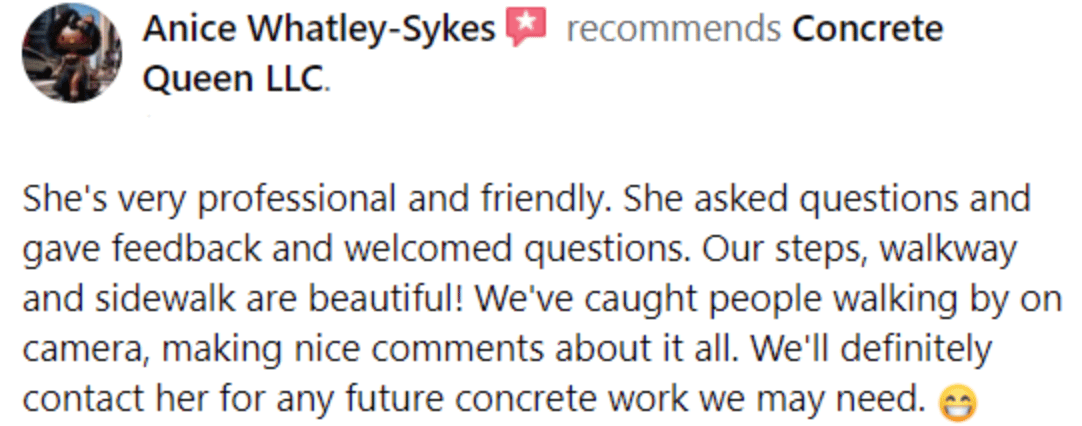
Task: Click "Queen LLC" on the header's second line
Action: click(233, 79)
